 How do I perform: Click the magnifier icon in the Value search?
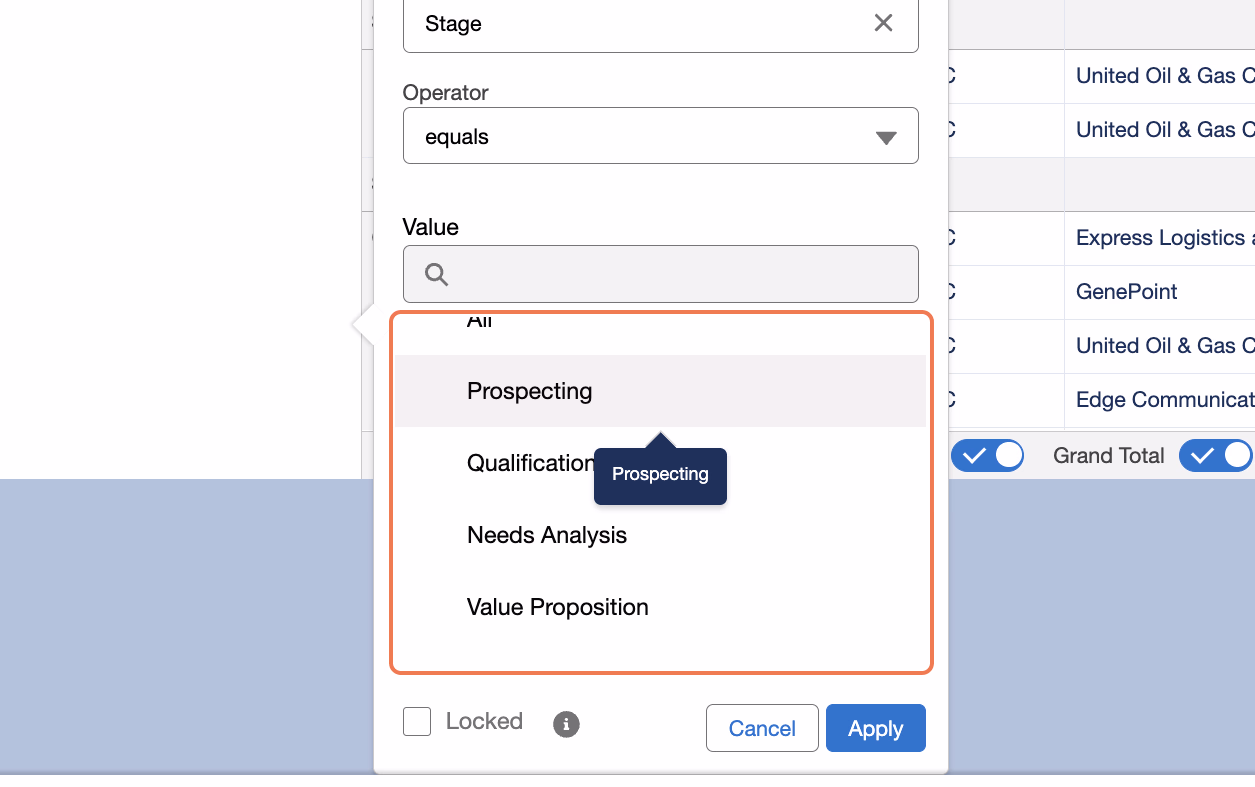436,274
